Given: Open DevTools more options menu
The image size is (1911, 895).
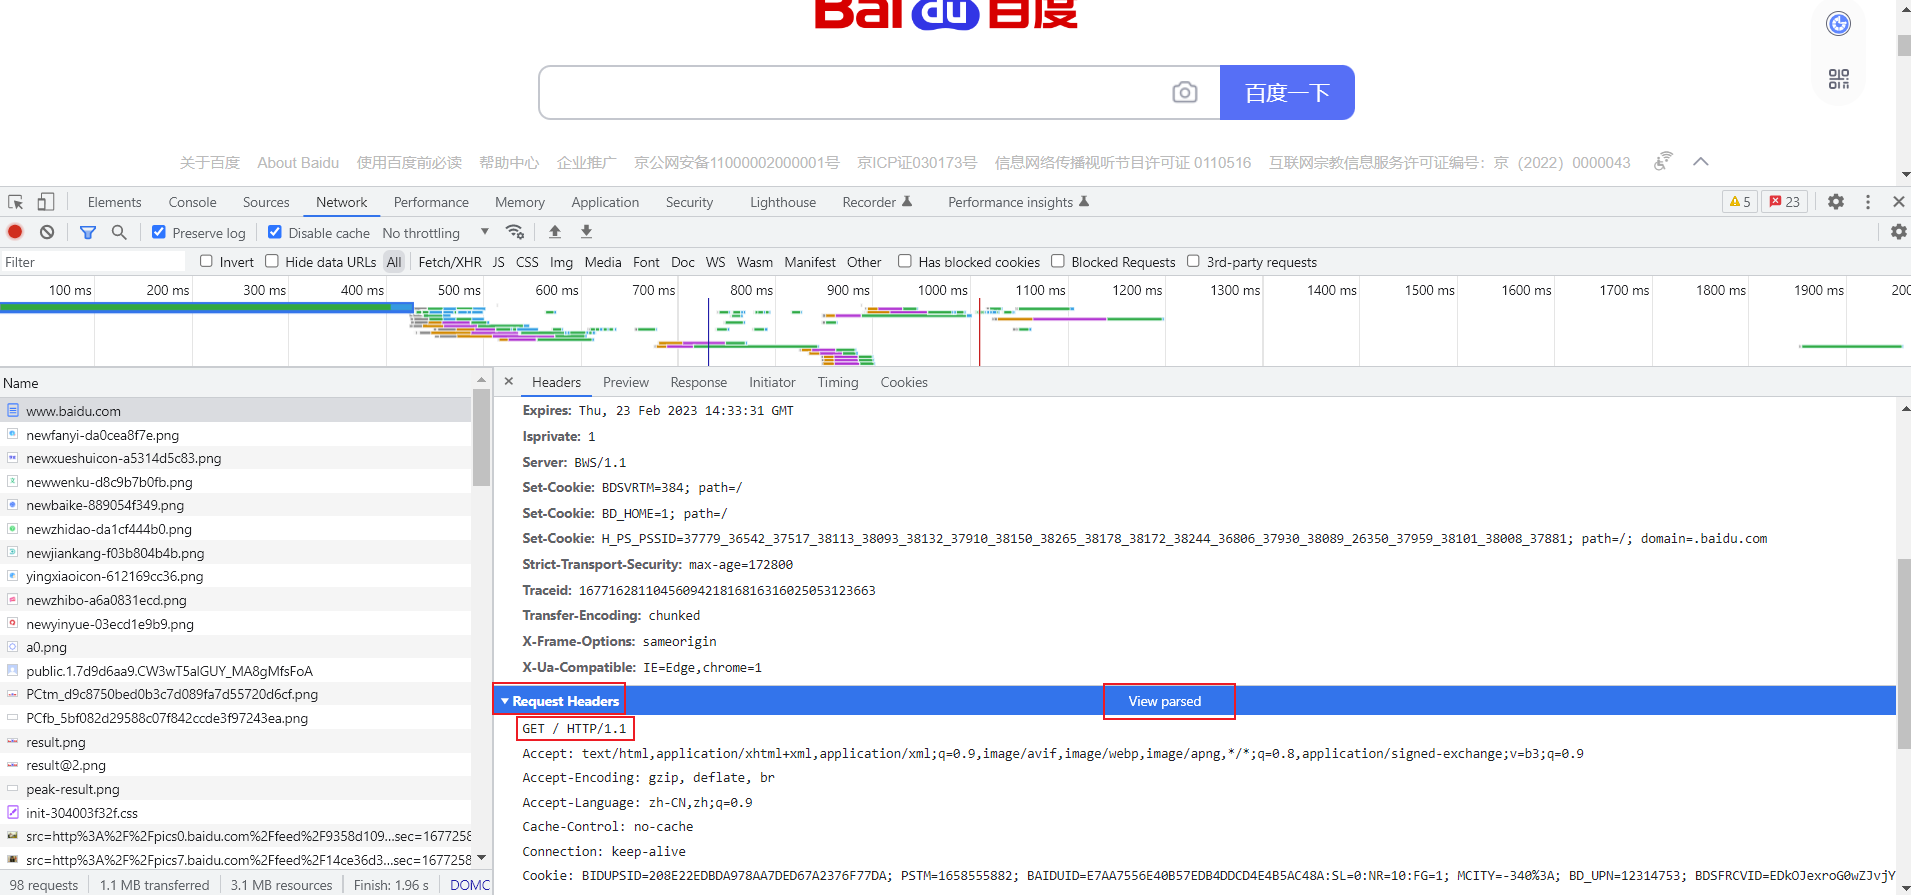Looking at the screenshot, I should click(1868, 202).
